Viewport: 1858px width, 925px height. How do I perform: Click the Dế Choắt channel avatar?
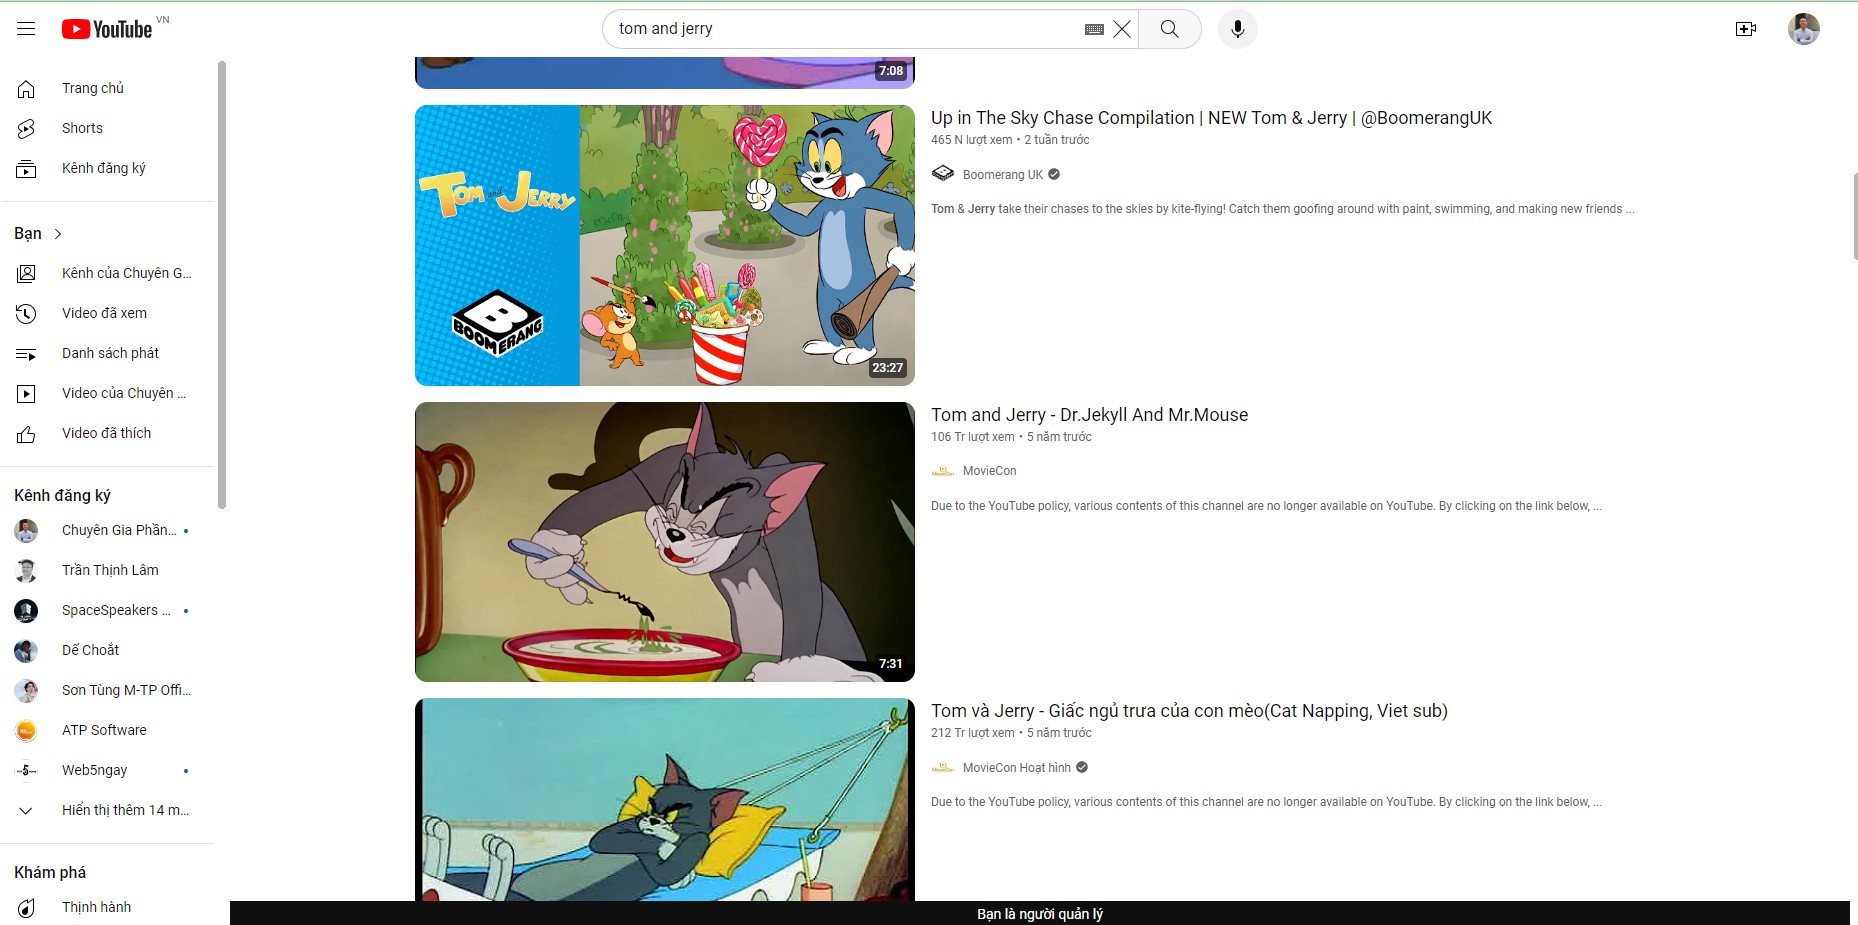pyautogui.click(x=26, y=651)
